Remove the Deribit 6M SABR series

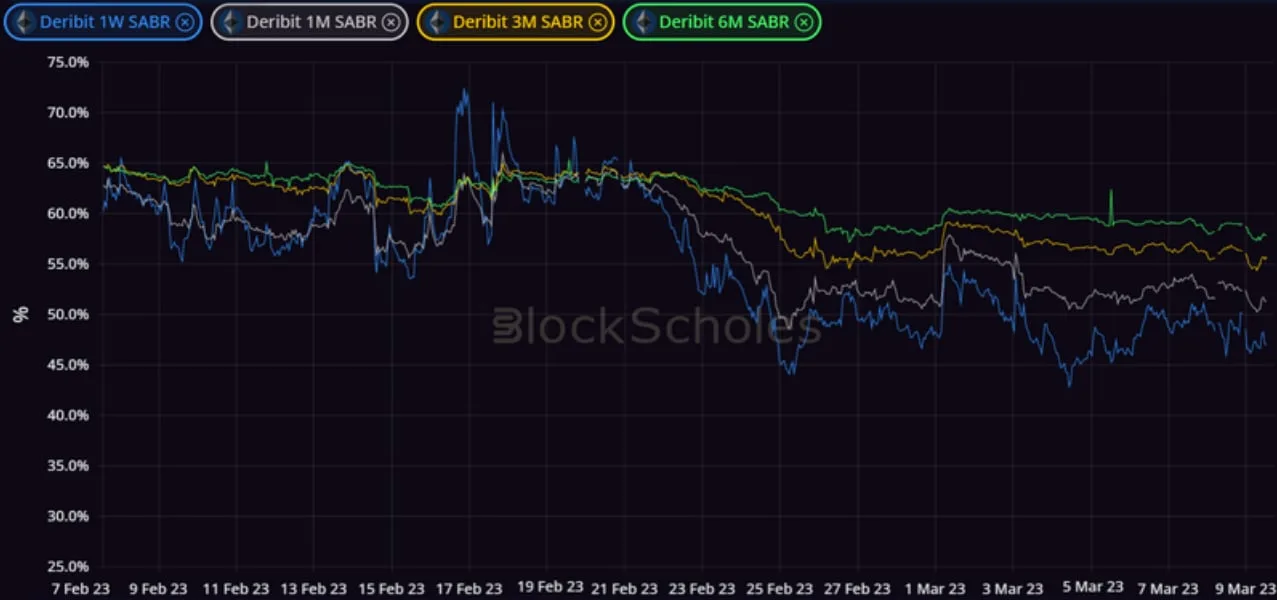804,22
